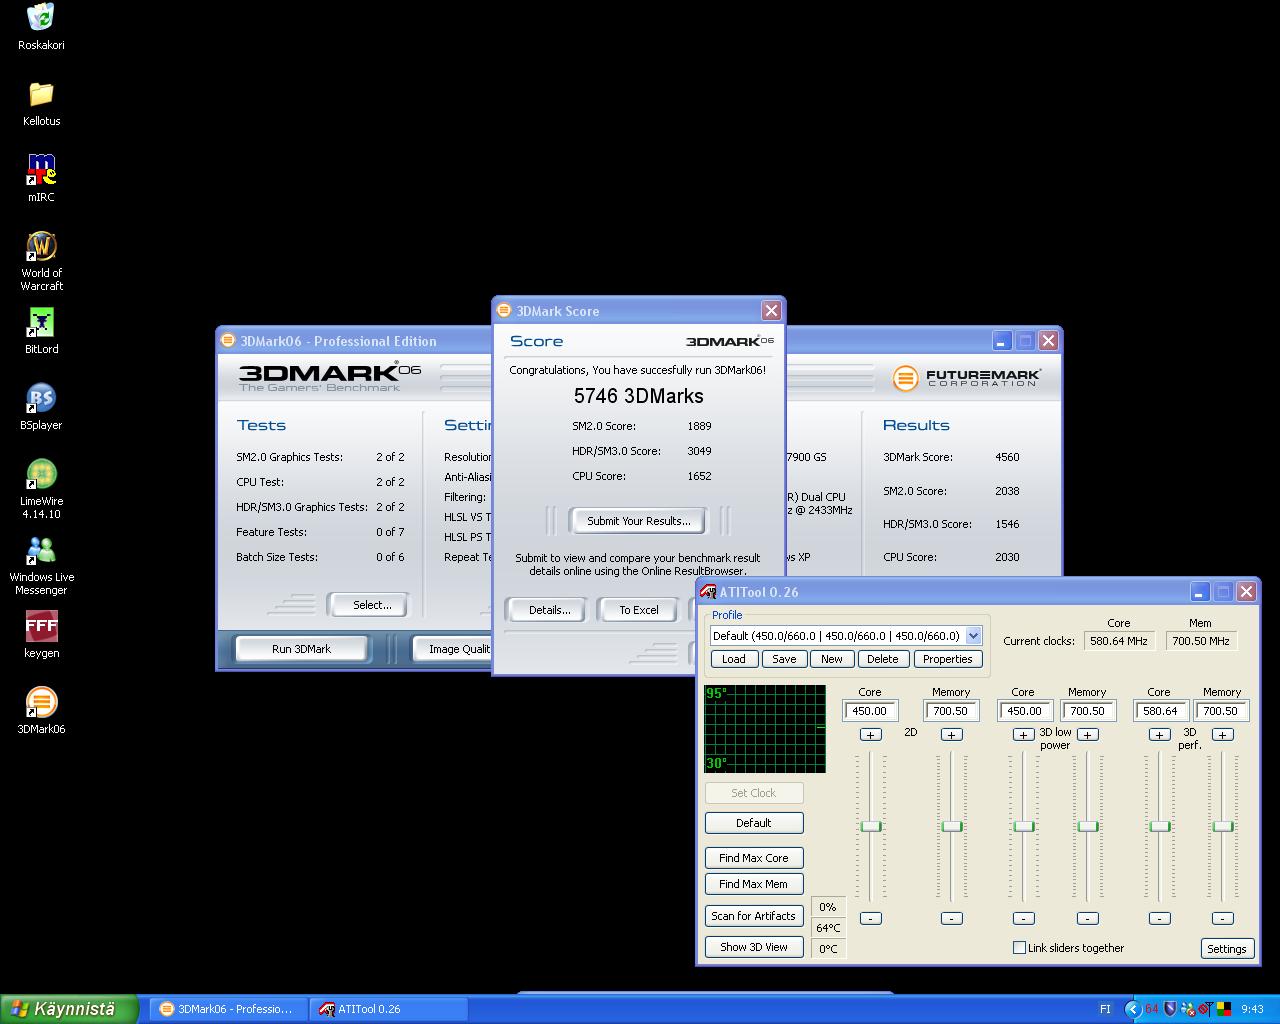
Task: Start Find Max Core
Action: 754,858
